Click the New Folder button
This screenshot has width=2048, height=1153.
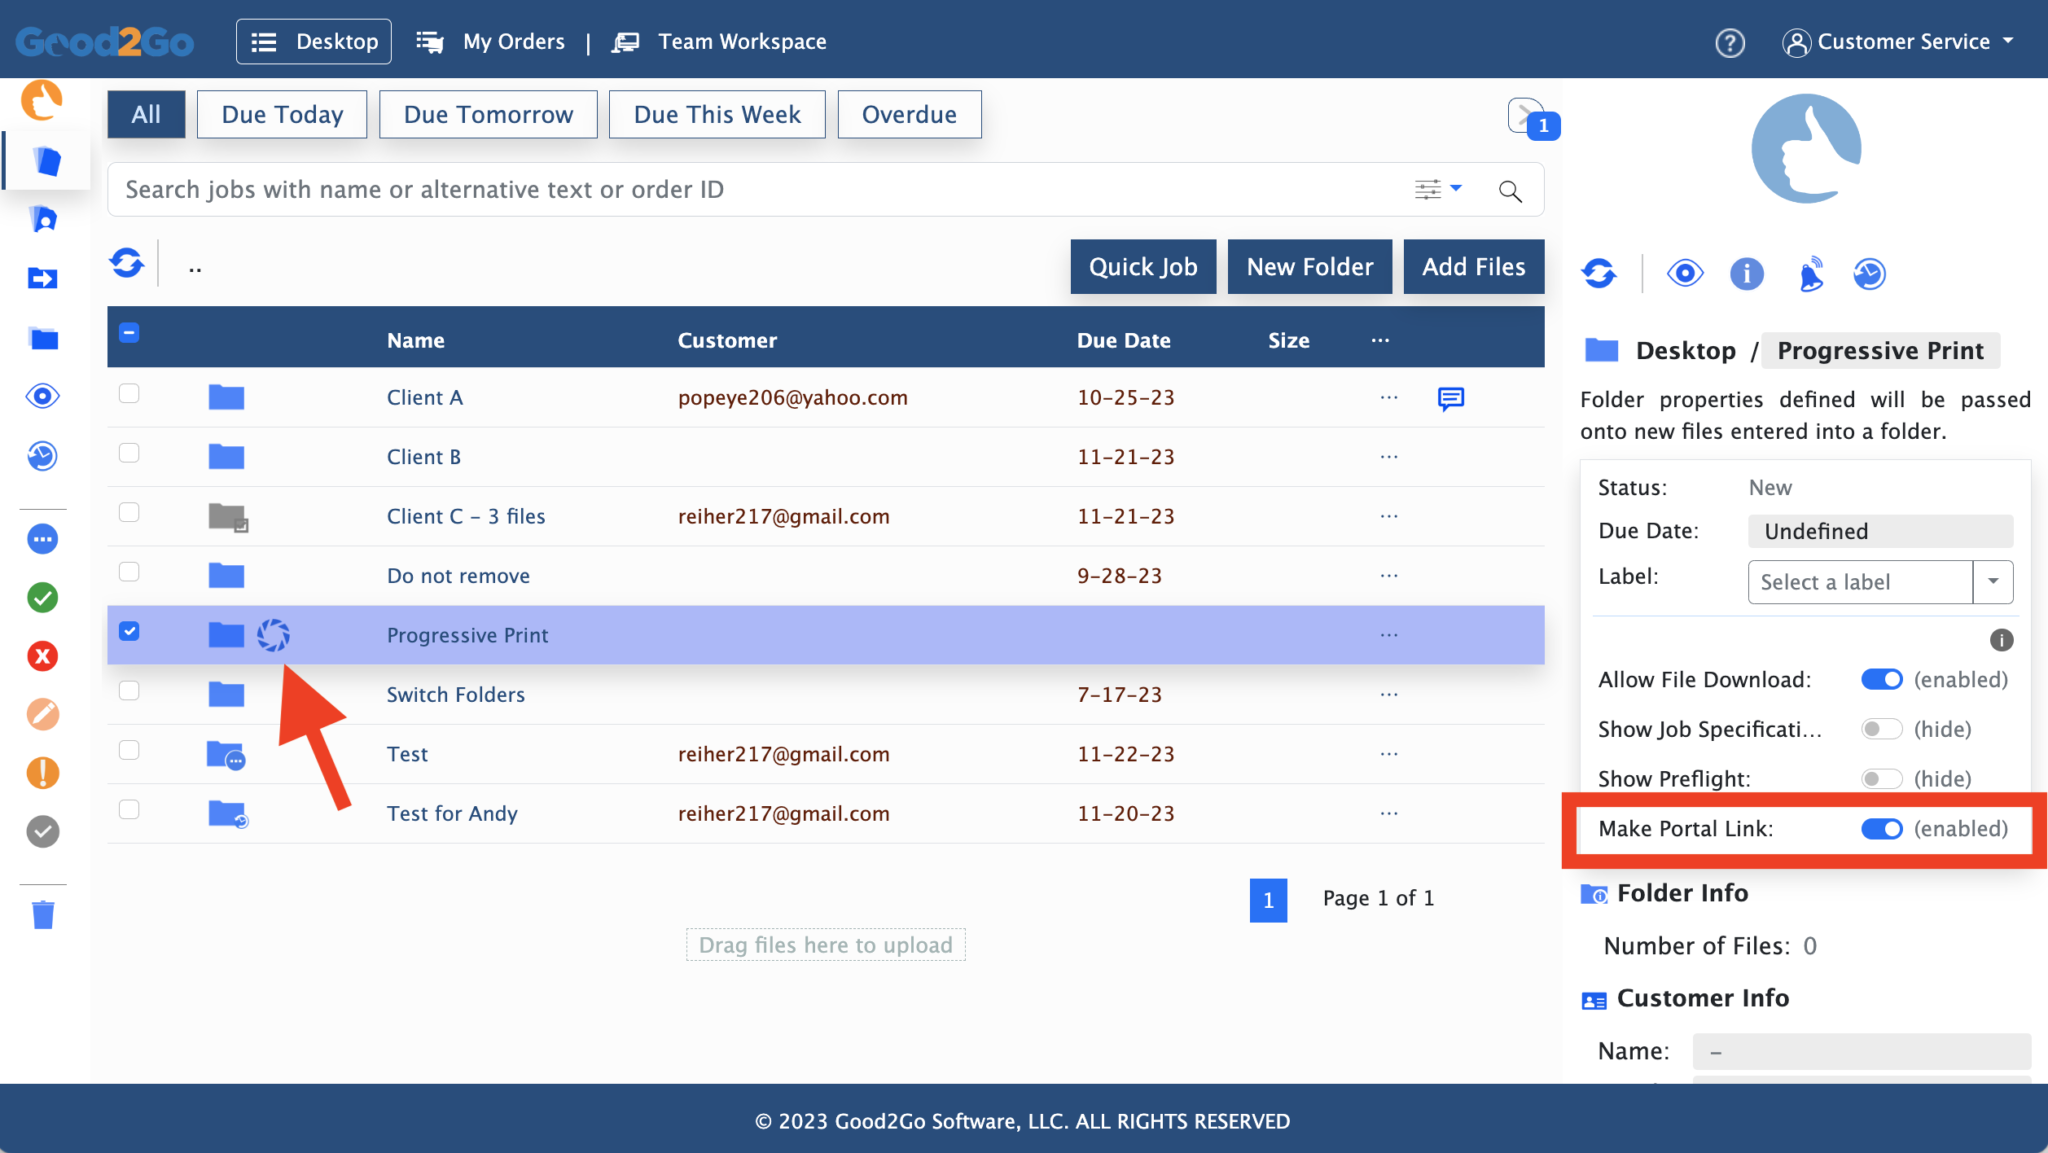point(1310,266)
